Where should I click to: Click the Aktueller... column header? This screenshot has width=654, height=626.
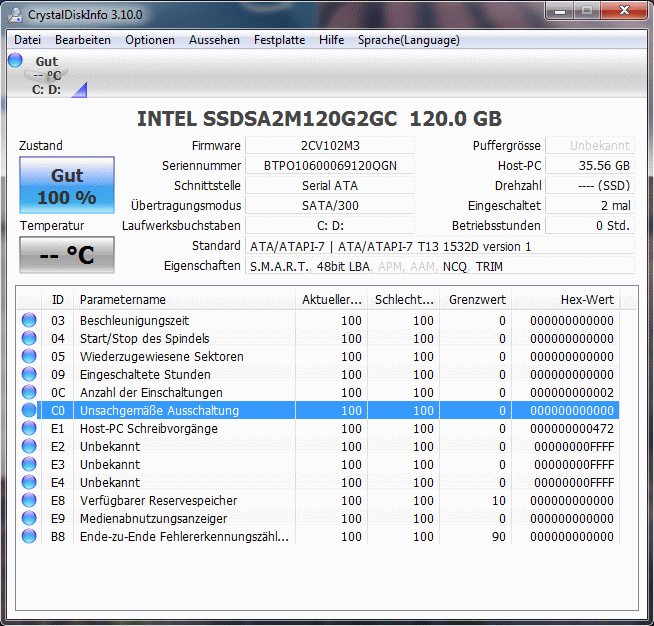coord(332,299)
